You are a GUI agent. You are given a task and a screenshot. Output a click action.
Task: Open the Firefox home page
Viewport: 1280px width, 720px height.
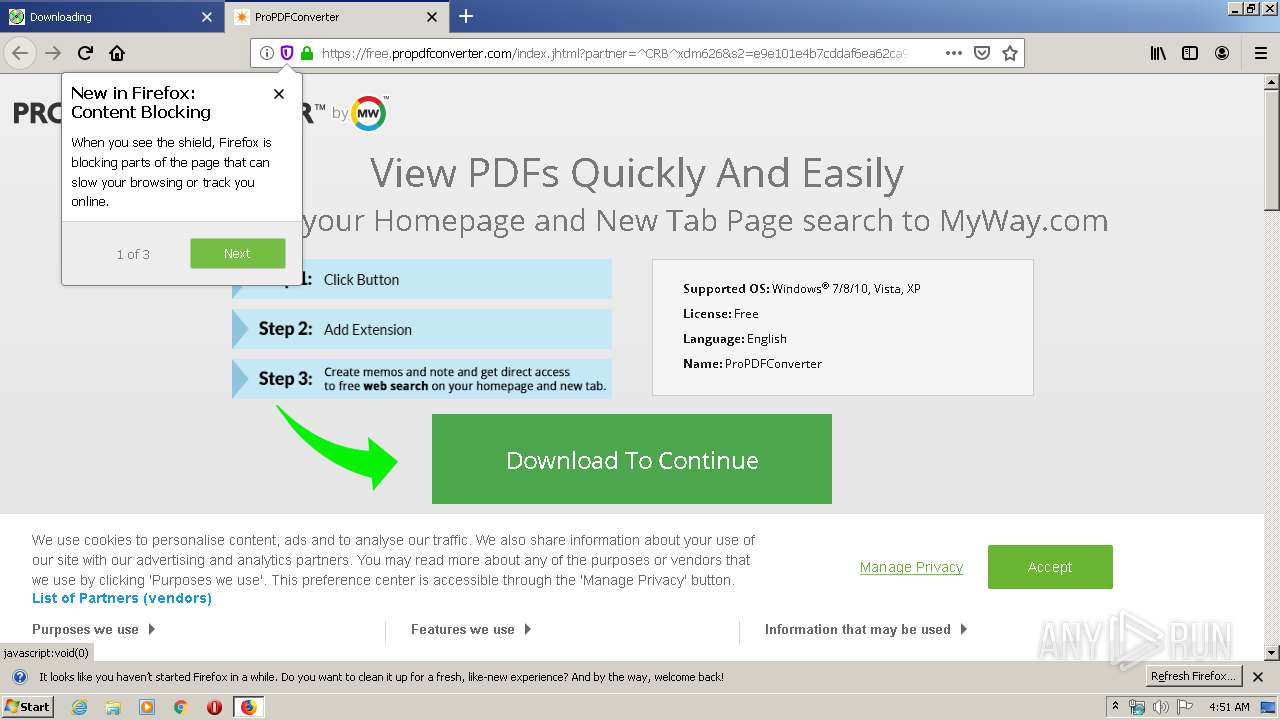[117, 53]
